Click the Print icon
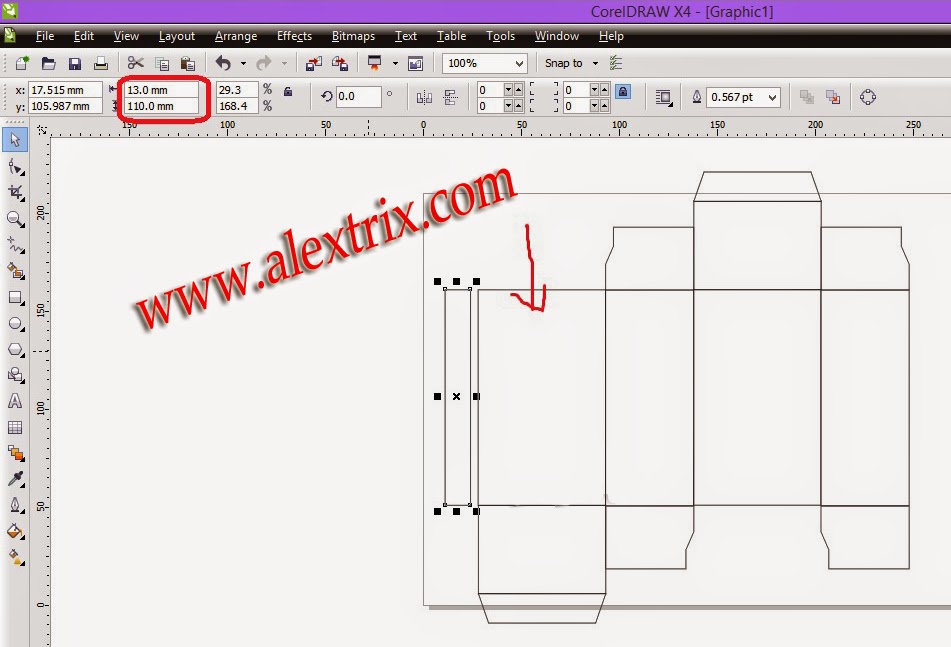The width and height of the screenshot is (951, 647). point(101,63)
